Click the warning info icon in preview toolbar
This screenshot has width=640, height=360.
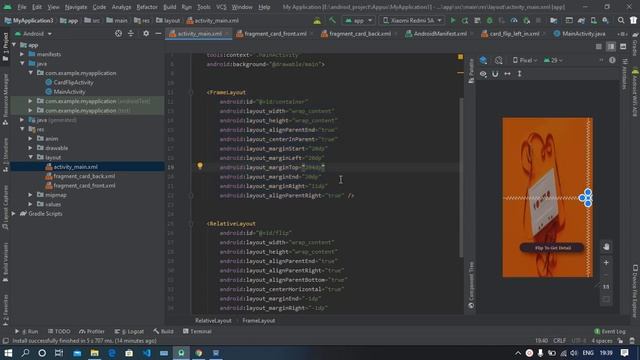pos(612,60)
